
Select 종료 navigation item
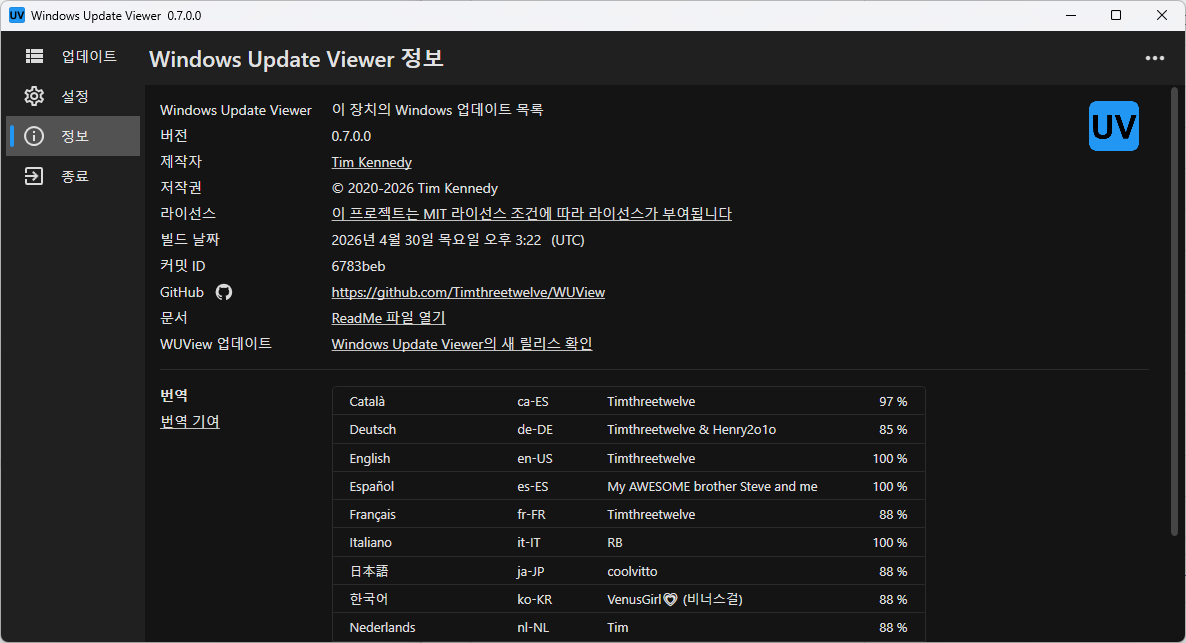click(x=73, y=176)
